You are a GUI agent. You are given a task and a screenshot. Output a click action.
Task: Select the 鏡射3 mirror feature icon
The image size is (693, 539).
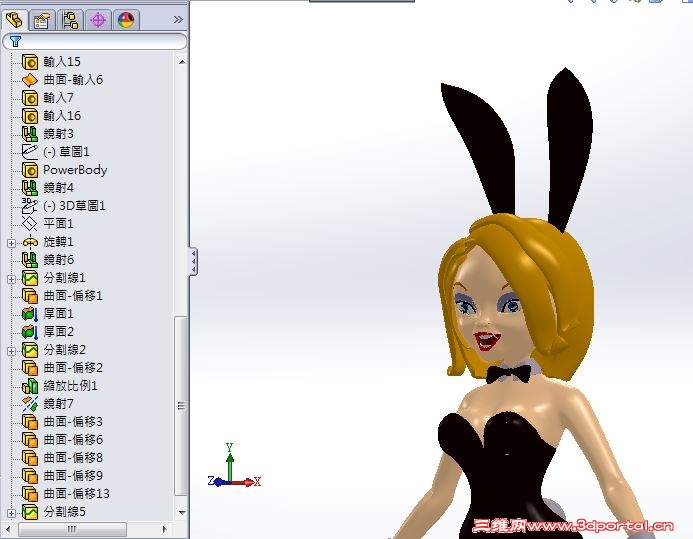(x=30, y=134)
